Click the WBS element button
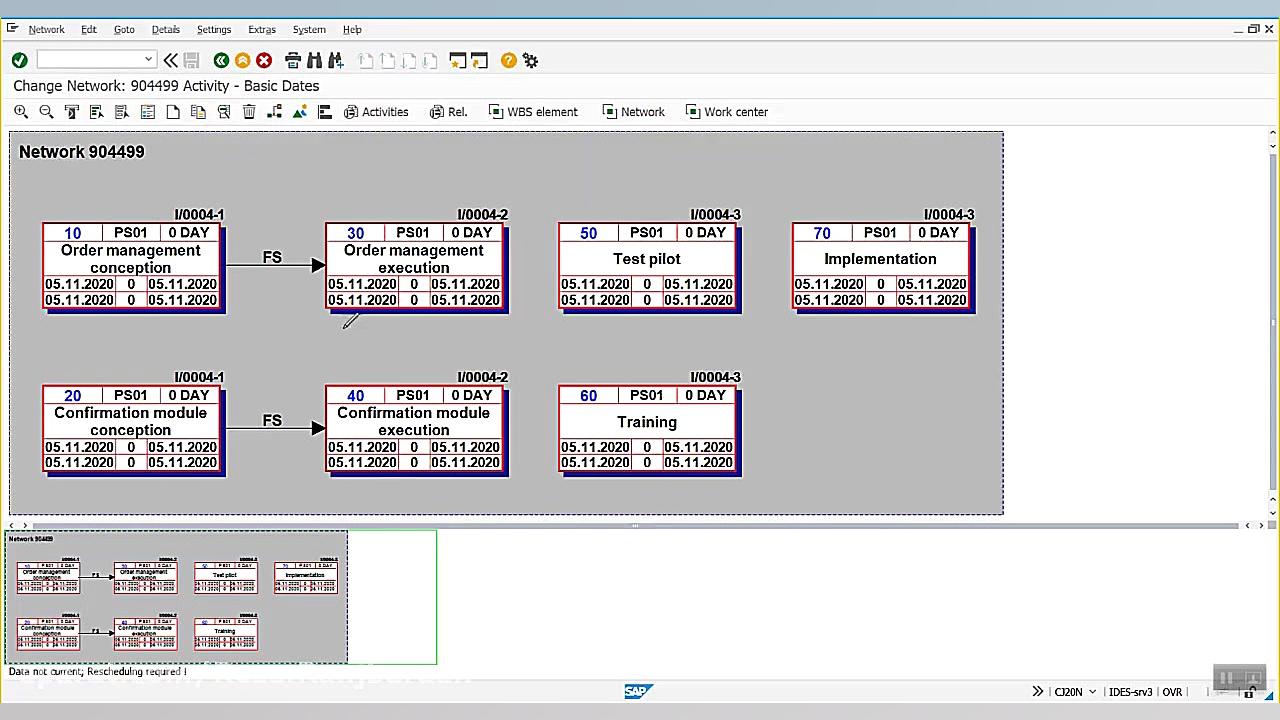The height and width of the screenshot is (720, 1280). [x=533, y=112]
